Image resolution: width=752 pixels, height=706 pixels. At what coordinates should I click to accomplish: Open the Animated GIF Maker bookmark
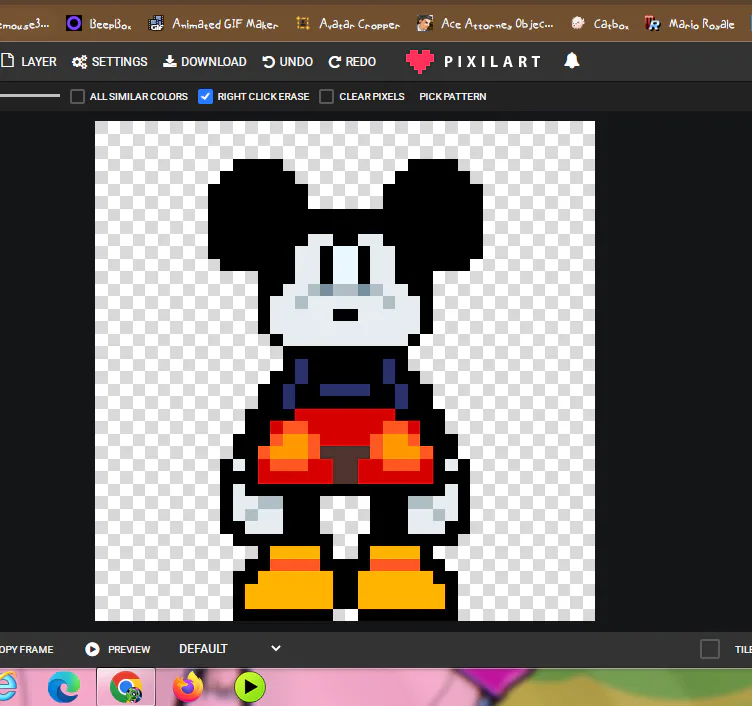coord(213,23)
